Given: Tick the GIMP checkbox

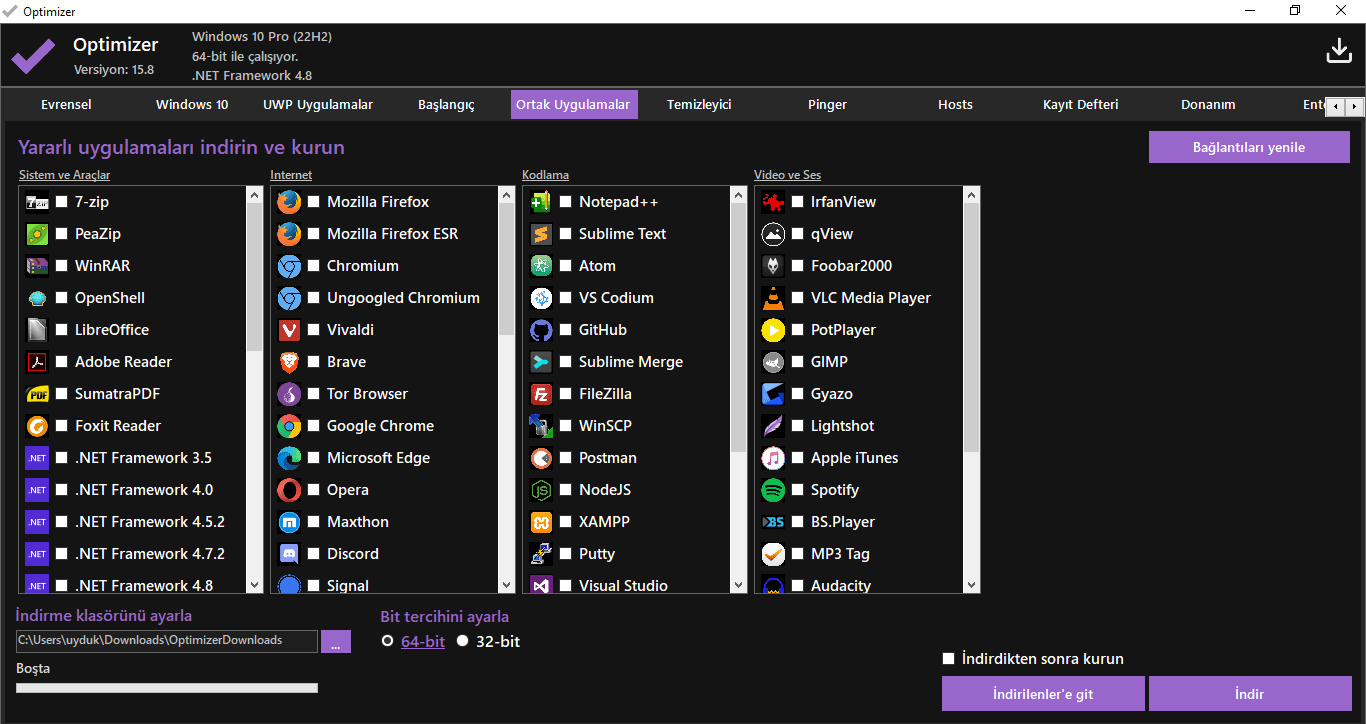Looking at the screenshot, I should (798, 362).
